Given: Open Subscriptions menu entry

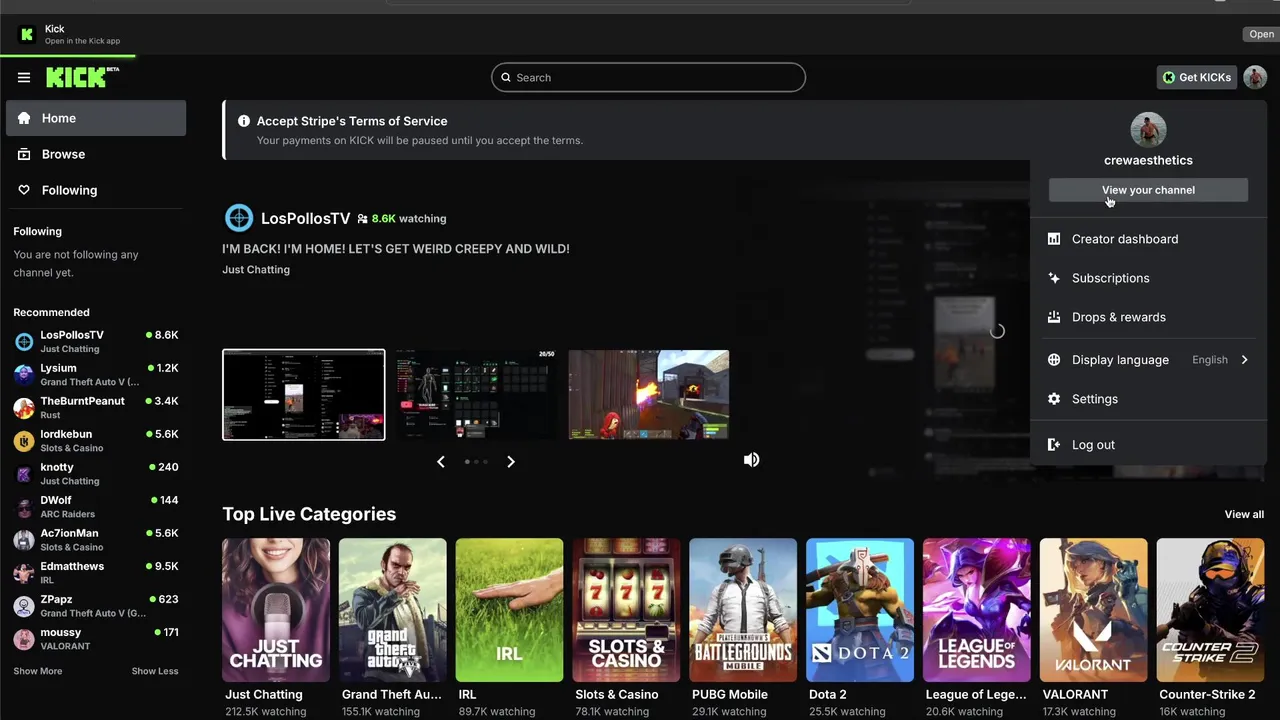Looking at the screenshot, I should pyautogui.click(x=1148, y=278).
